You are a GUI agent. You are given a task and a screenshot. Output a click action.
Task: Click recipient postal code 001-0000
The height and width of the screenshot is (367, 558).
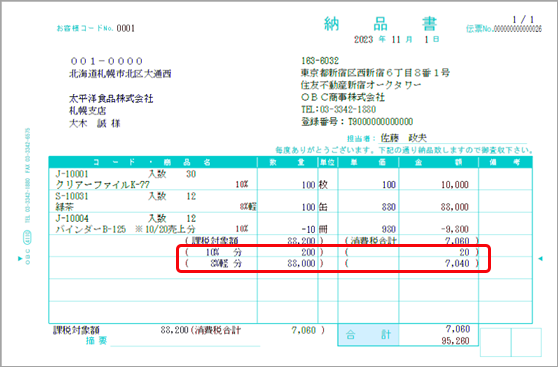106,61
